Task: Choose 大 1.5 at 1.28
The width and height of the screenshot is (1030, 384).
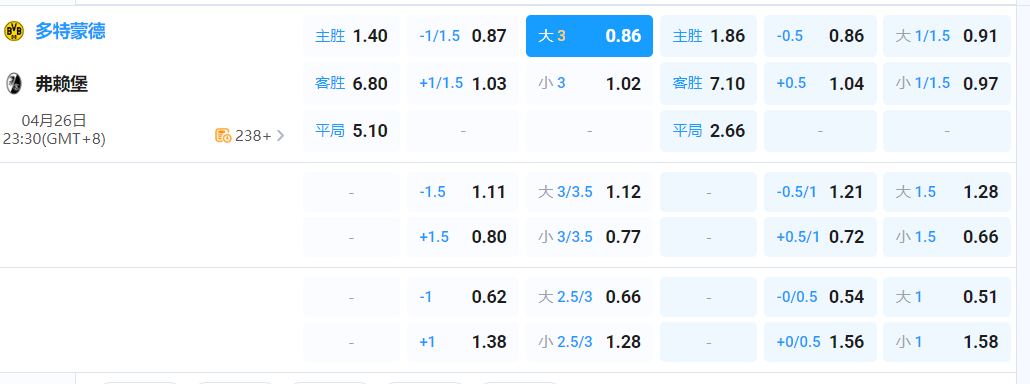Action: coord(947,192)
